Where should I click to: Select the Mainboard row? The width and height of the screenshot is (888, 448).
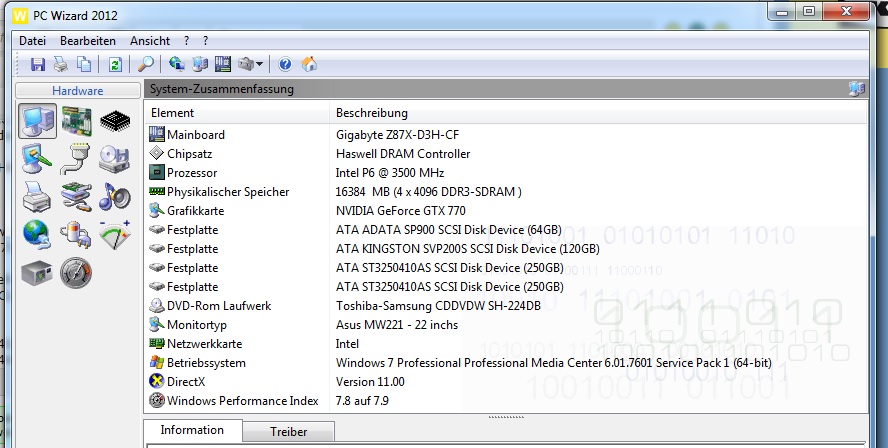coord(506,135)
